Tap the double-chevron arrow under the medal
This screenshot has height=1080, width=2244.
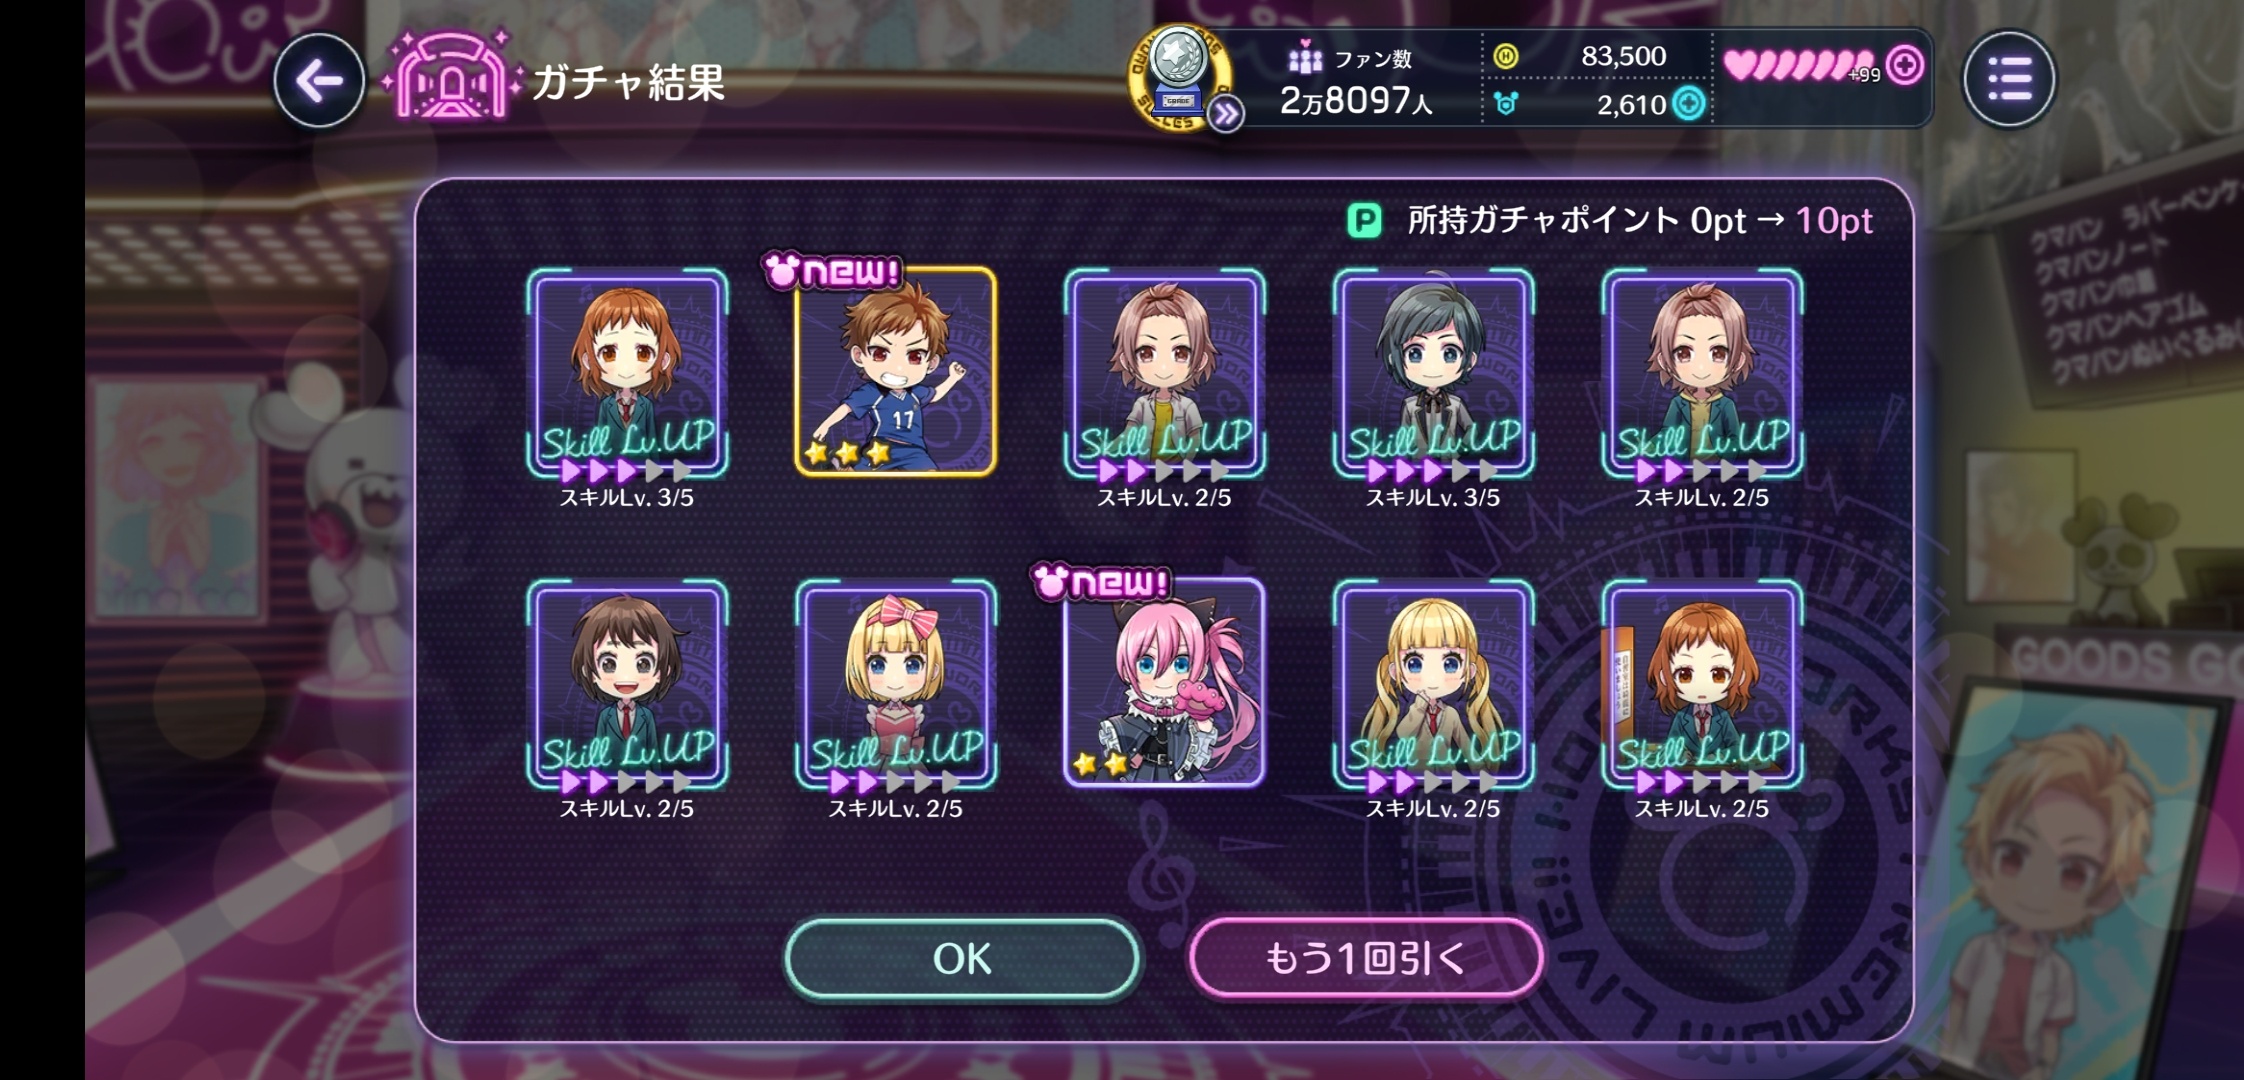(1226, 115)
